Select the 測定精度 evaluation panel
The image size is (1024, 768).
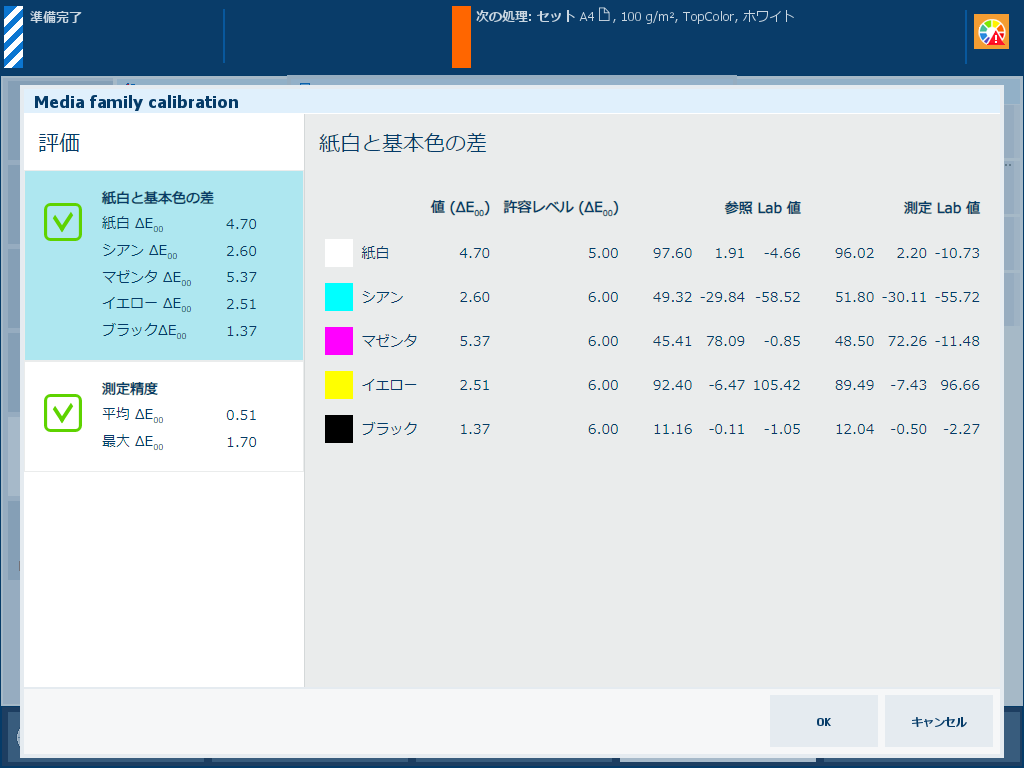pos(164,416)
